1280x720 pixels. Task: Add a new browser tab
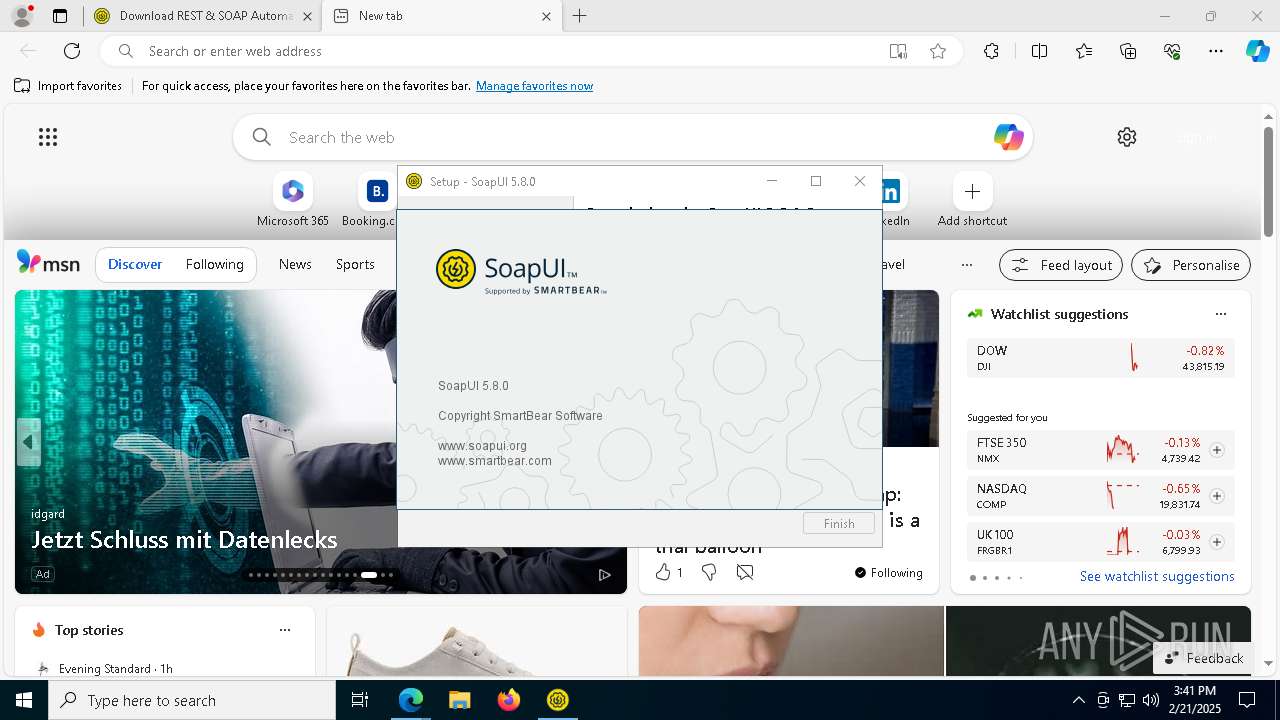click(579, 16)
